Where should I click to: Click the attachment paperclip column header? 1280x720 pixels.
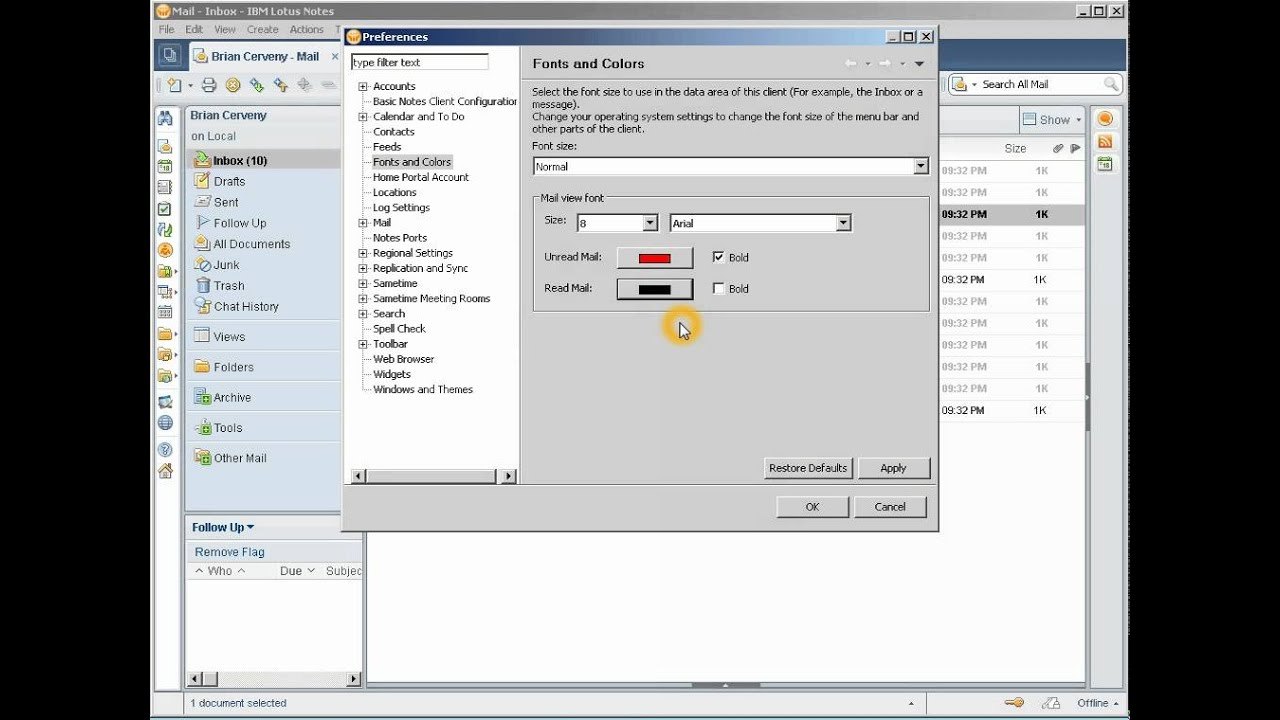[1058, 148]
